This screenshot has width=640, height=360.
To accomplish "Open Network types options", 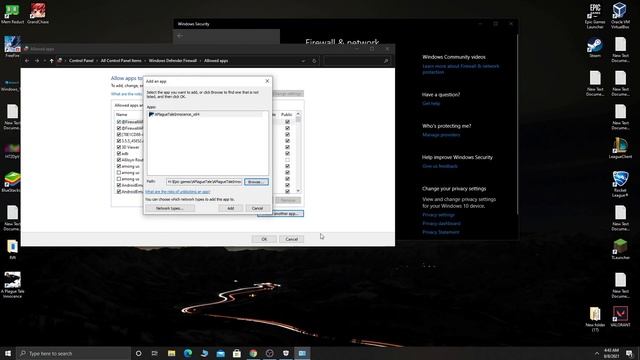I will coord(170,208).
